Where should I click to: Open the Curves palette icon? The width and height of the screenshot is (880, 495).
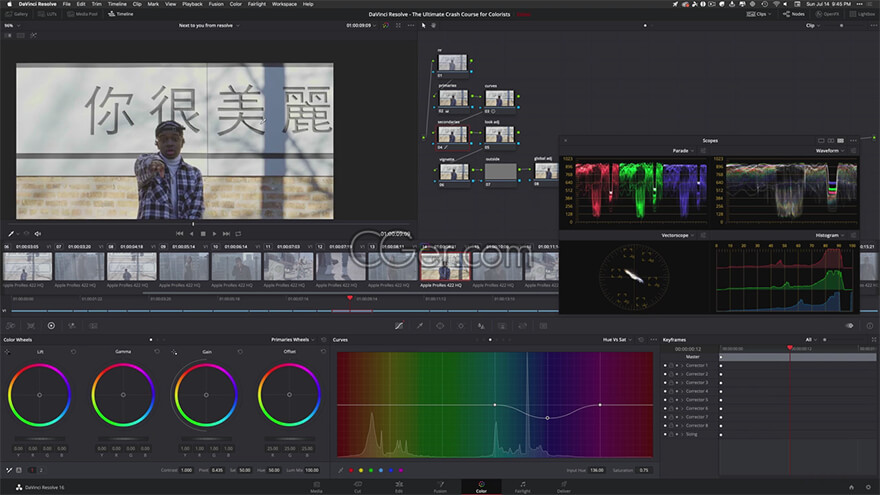point(399,326)
